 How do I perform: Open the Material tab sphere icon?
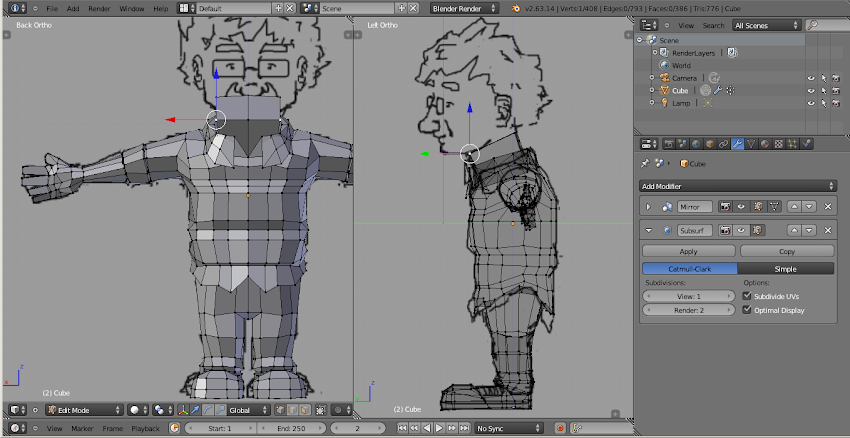(765, 144)
